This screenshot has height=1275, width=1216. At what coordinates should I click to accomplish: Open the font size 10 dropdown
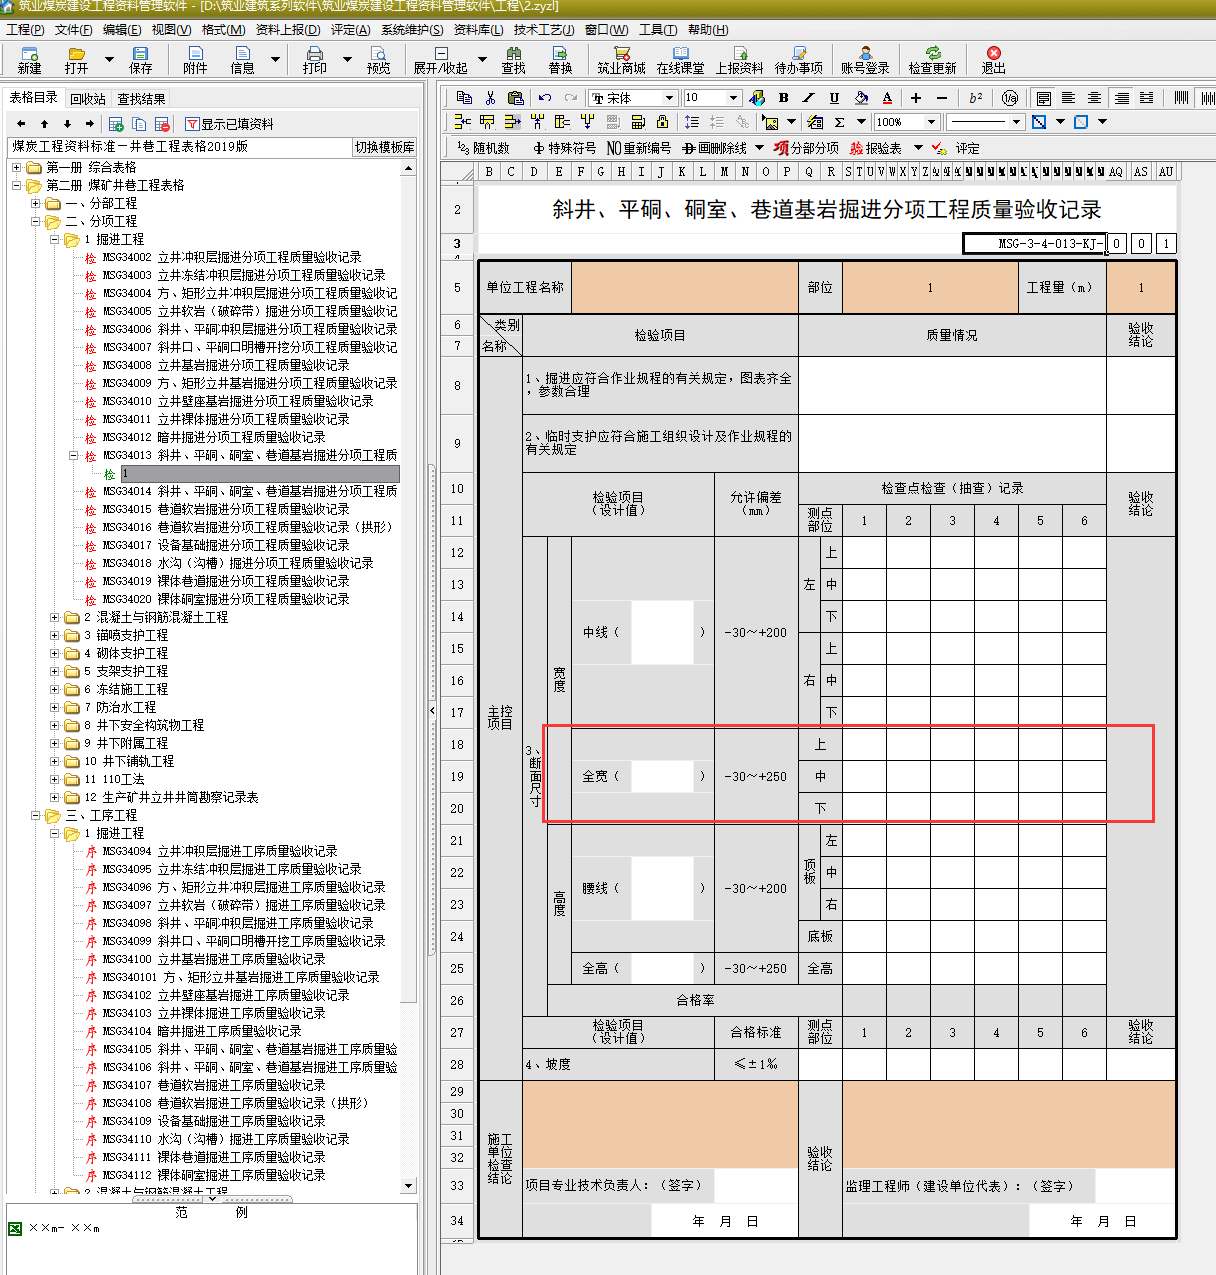tap(733, 98)
